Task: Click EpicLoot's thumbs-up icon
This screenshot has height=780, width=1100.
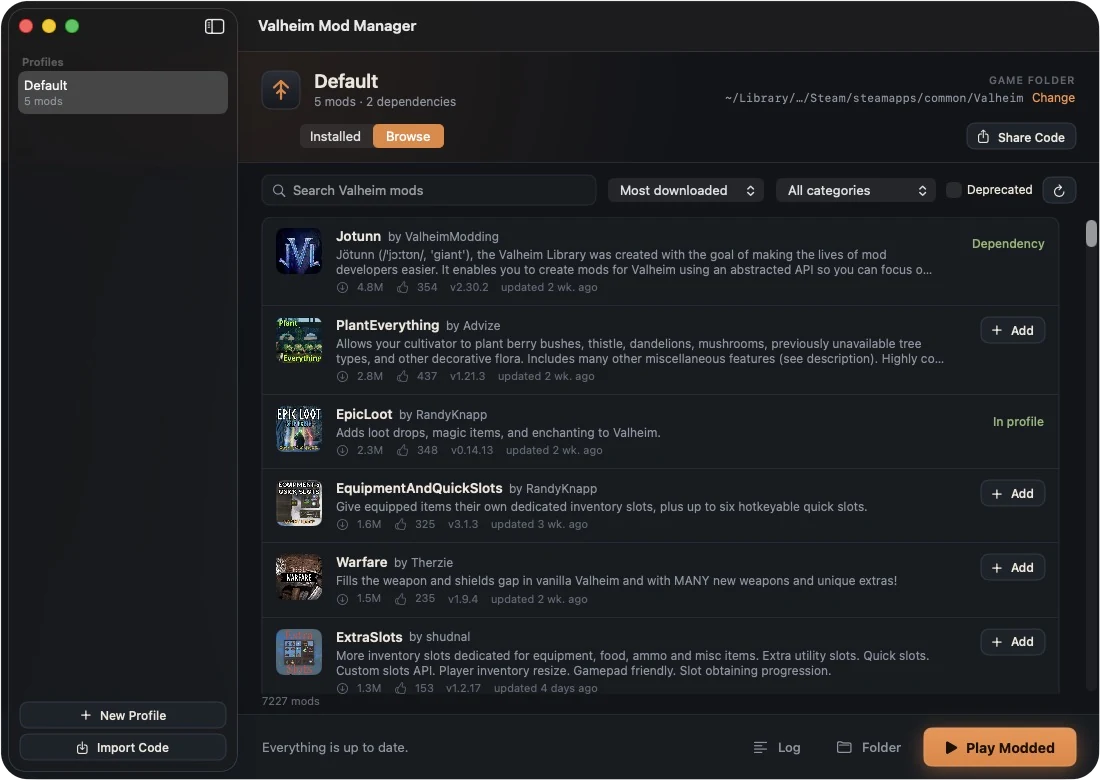Action: [x=403, y=450]
